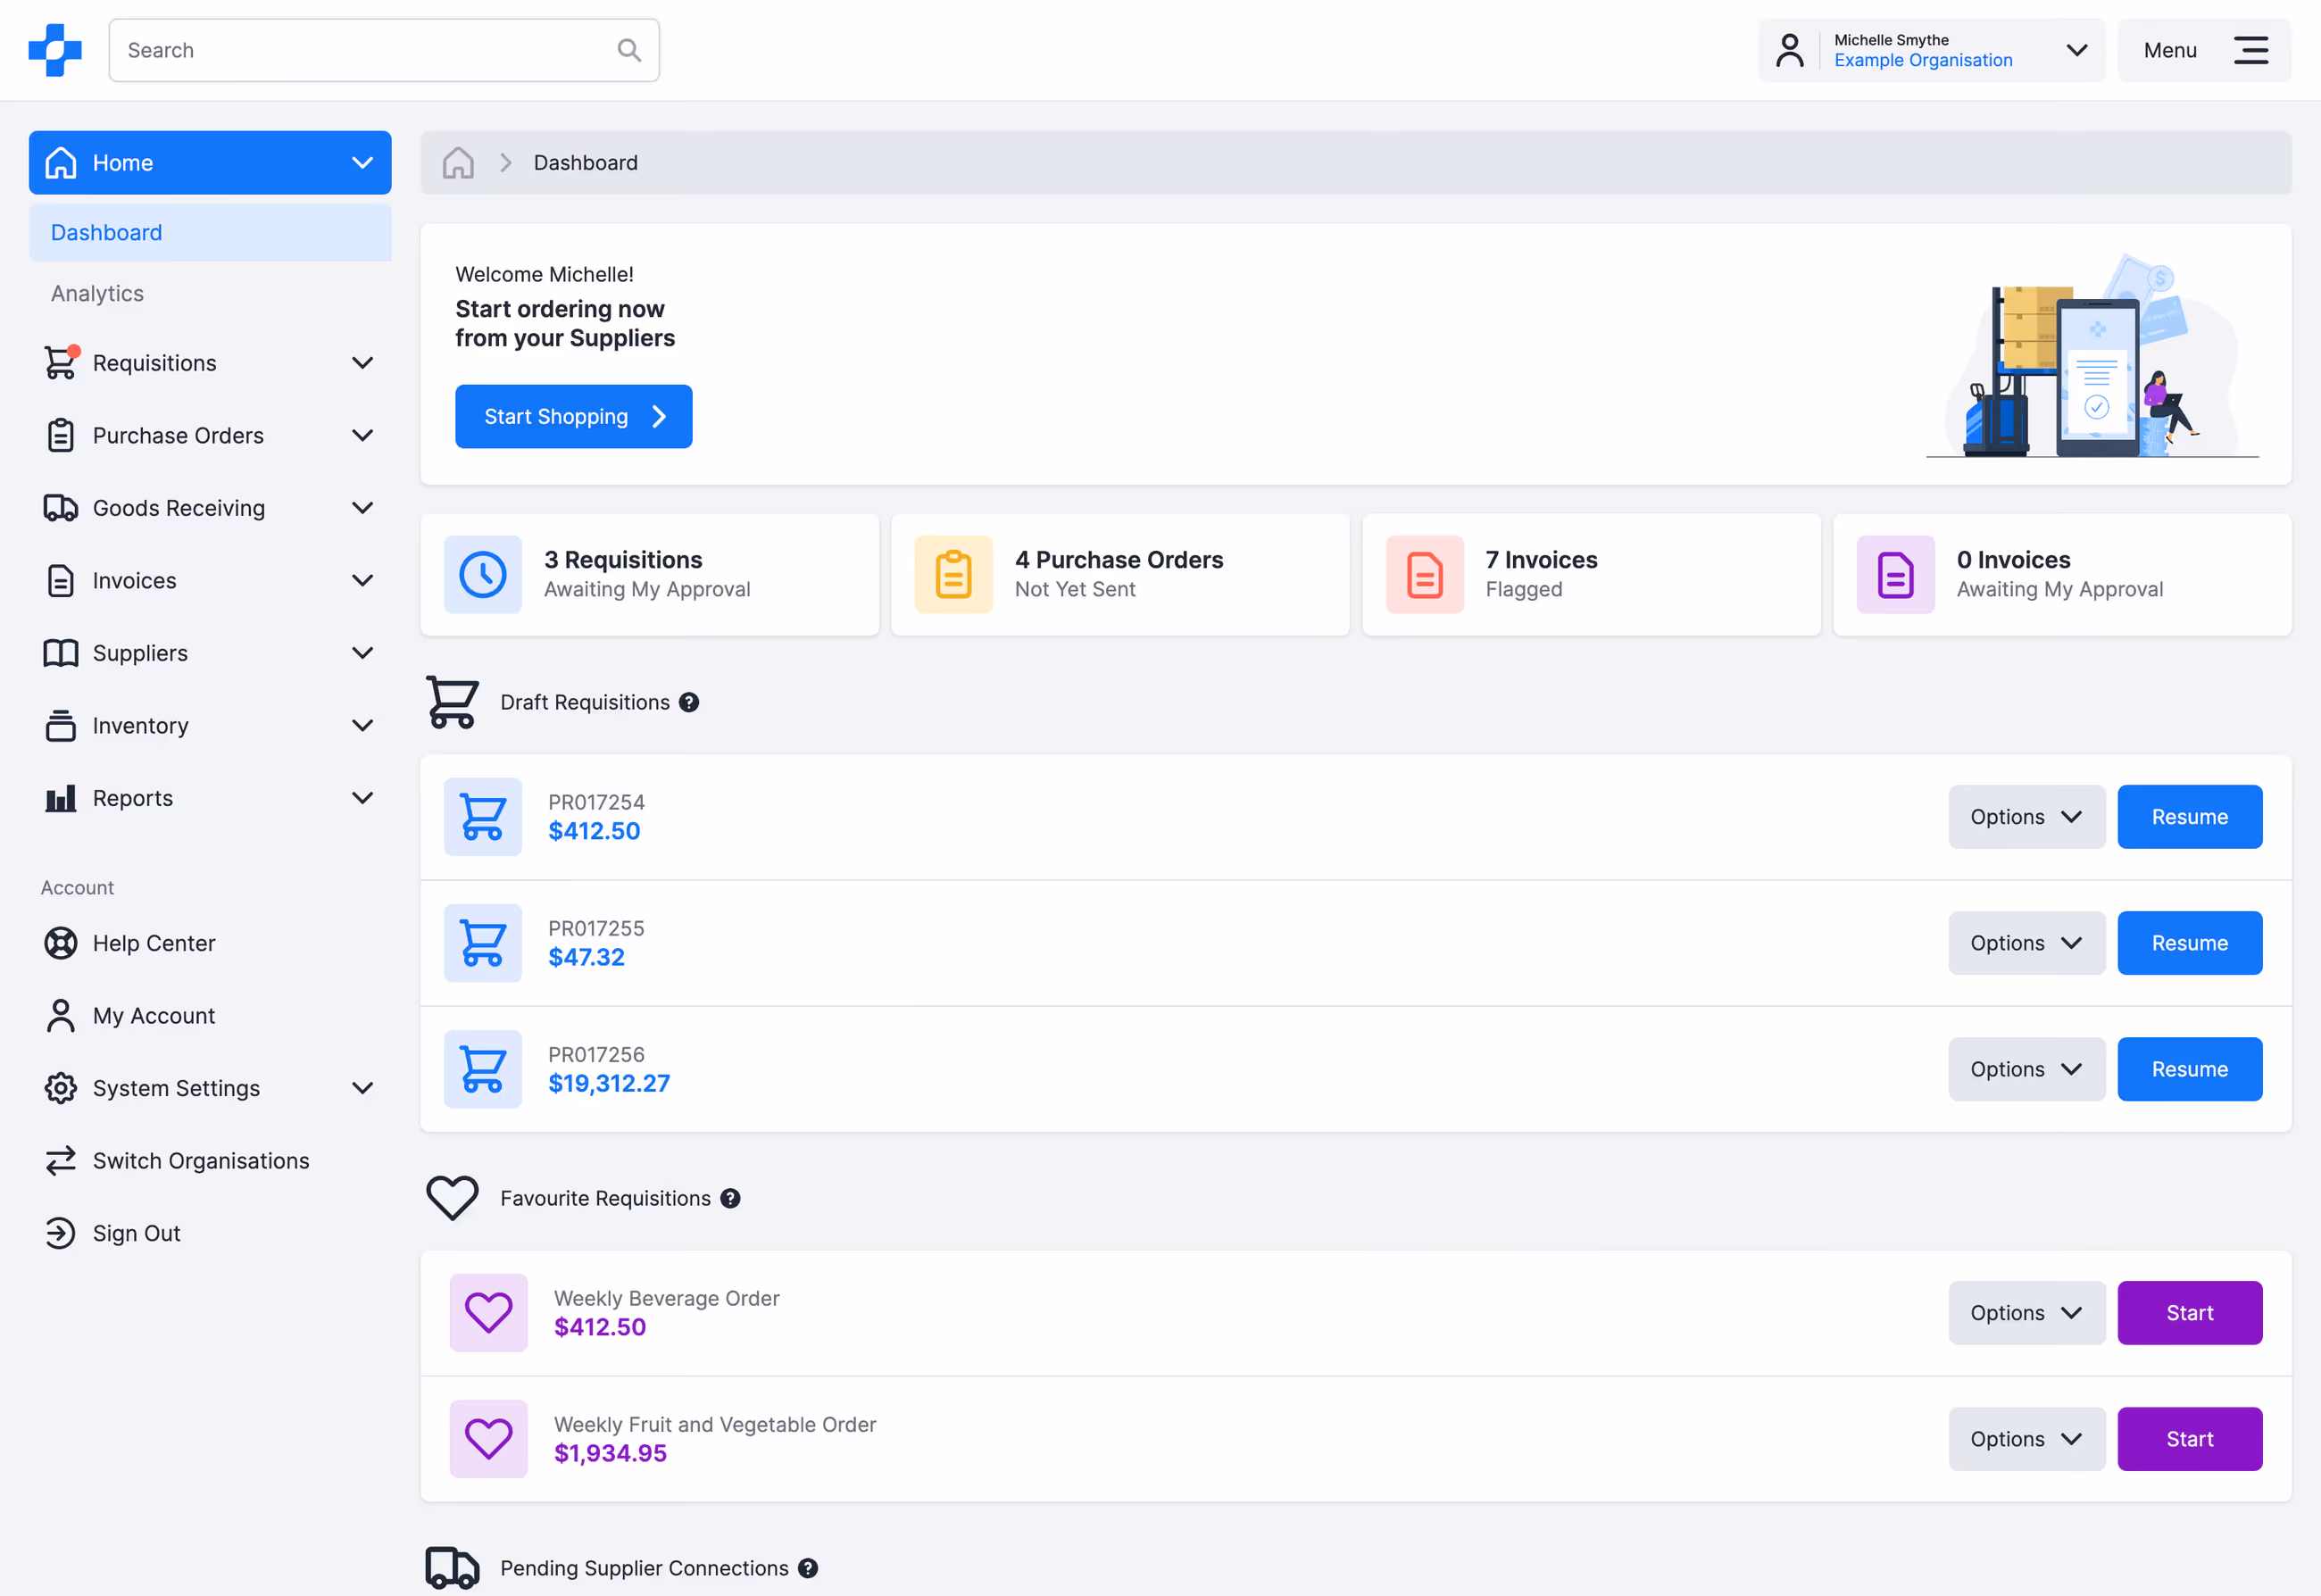This screenshot has height=1596, width=2321.
Task: Click the Purchase Orders clipboard icon in sidebar
Action: click(61, 435)
